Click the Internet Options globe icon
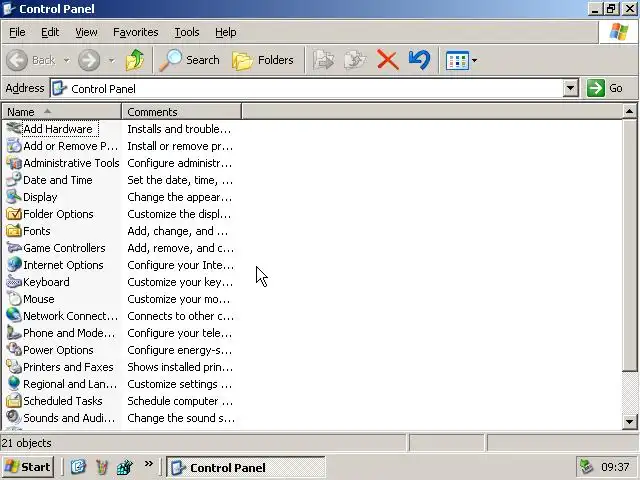The width and height of the screenshot is (640, 480). (14, 265)
